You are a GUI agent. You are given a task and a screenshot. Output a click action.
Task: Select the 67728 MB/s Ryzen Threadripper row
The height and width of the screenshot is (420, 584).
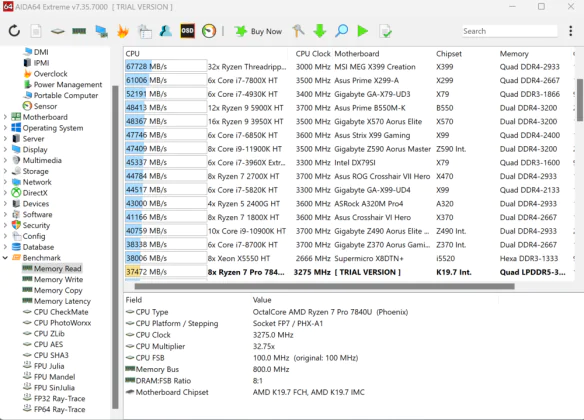[x=349, y=66]
